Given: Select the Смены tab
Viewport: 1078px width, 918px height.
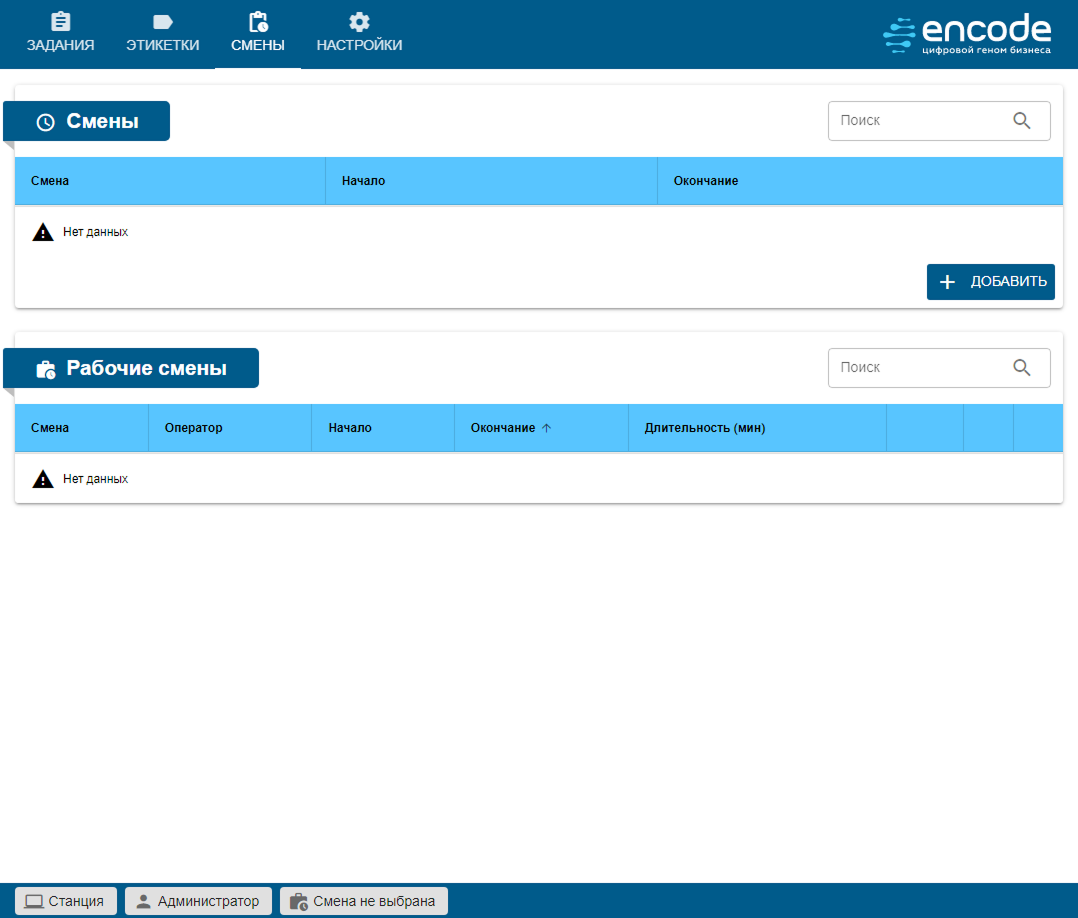Looking at the screenshot, I should pyautogui.click(x=257, y=34).
